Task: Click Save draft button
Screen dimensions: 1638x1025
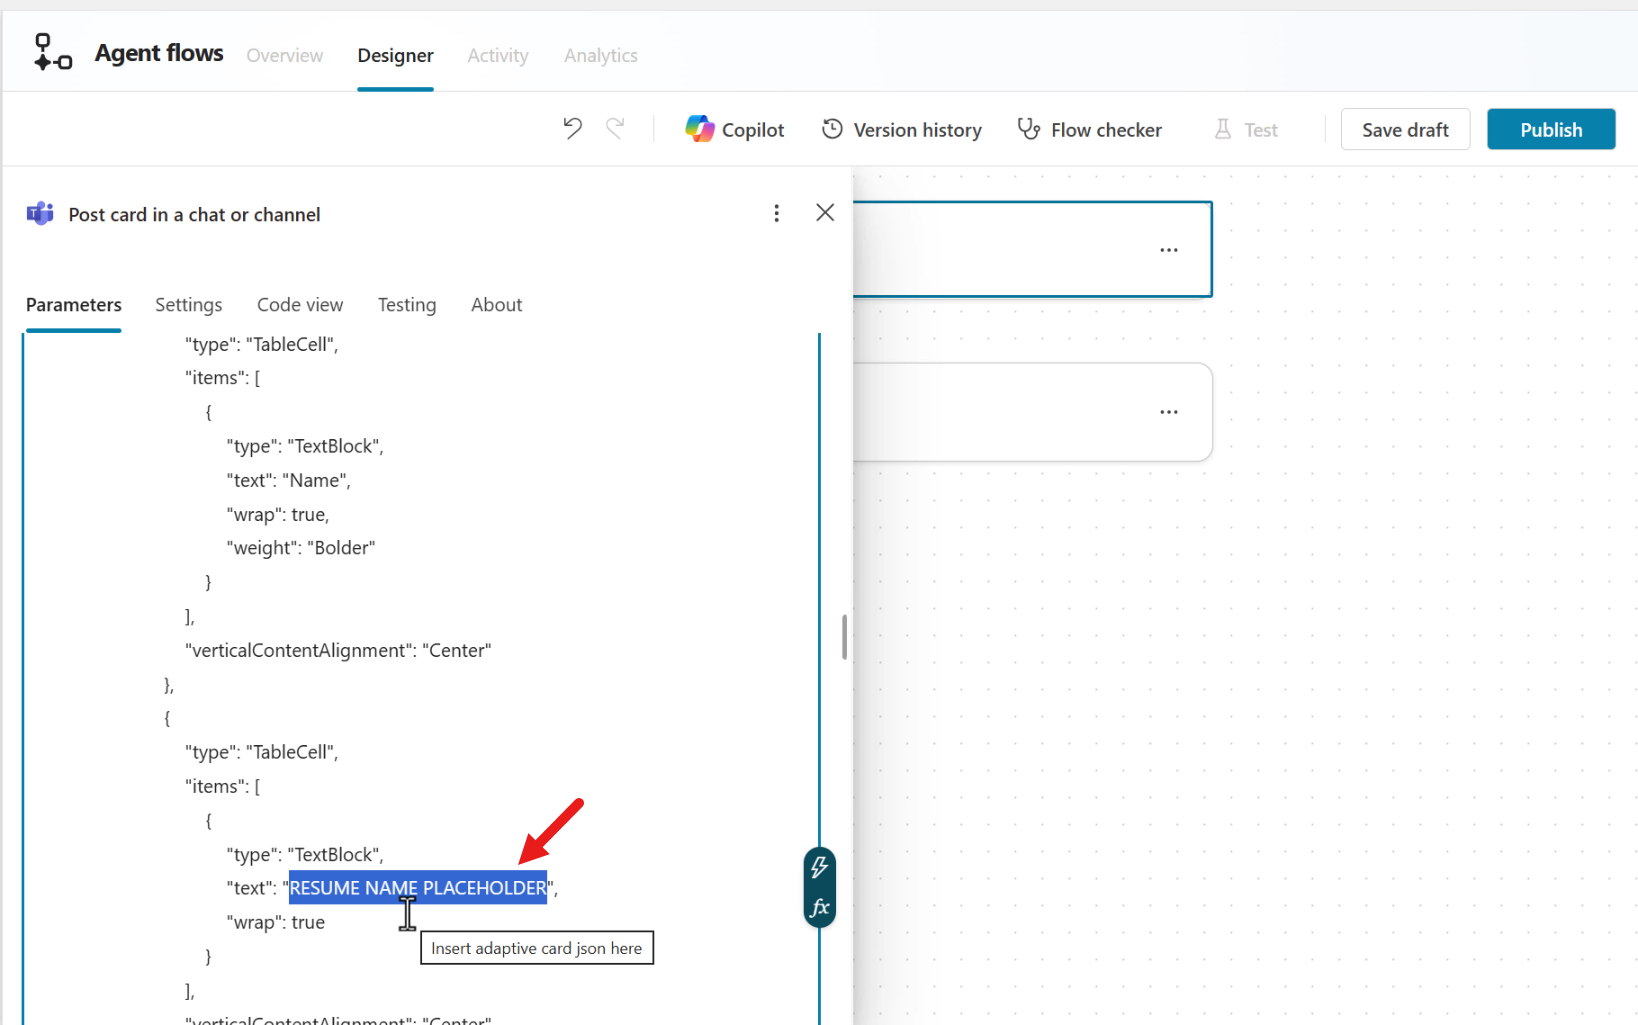Action: (x=1404, y=130)
